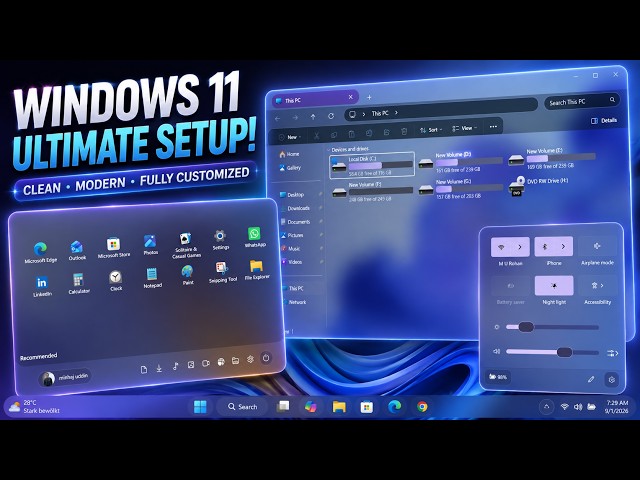The image size is (640, 480).
Task: Open user profile mishaj uddin
Action: (64, 378)
